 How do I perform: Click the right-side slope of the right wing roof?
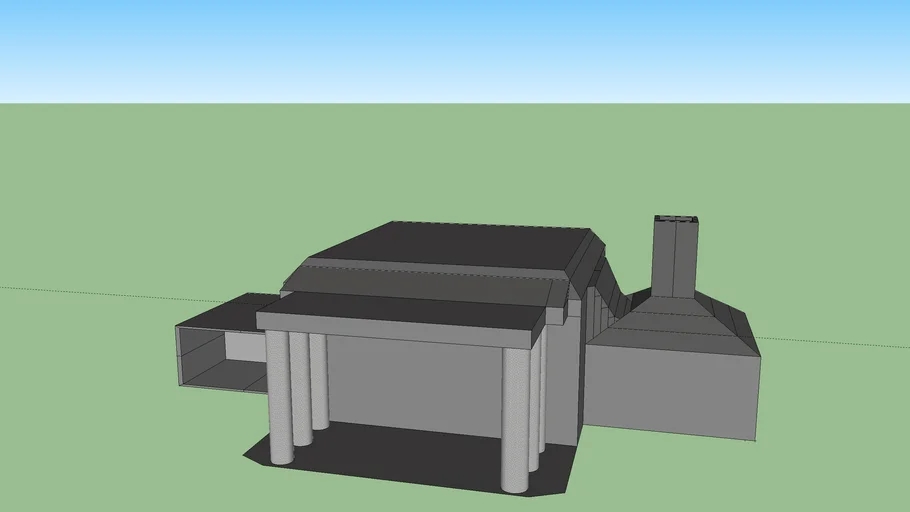click(x=742, y=325)
